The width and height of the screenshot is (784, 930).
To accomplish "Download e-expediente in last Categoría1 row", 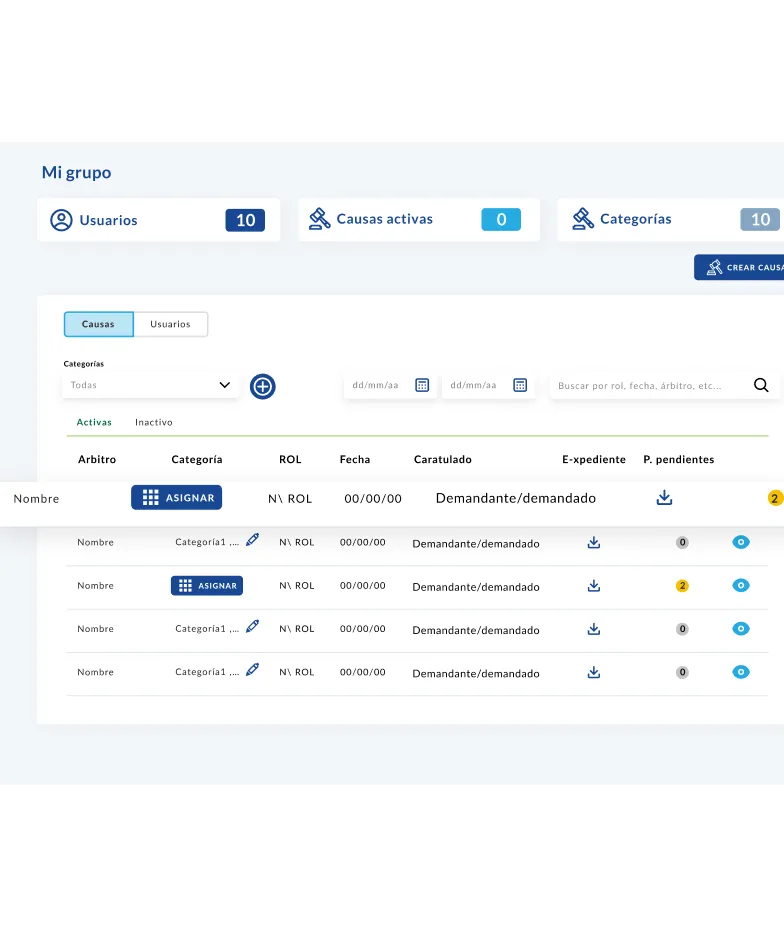I will point(594,673).
